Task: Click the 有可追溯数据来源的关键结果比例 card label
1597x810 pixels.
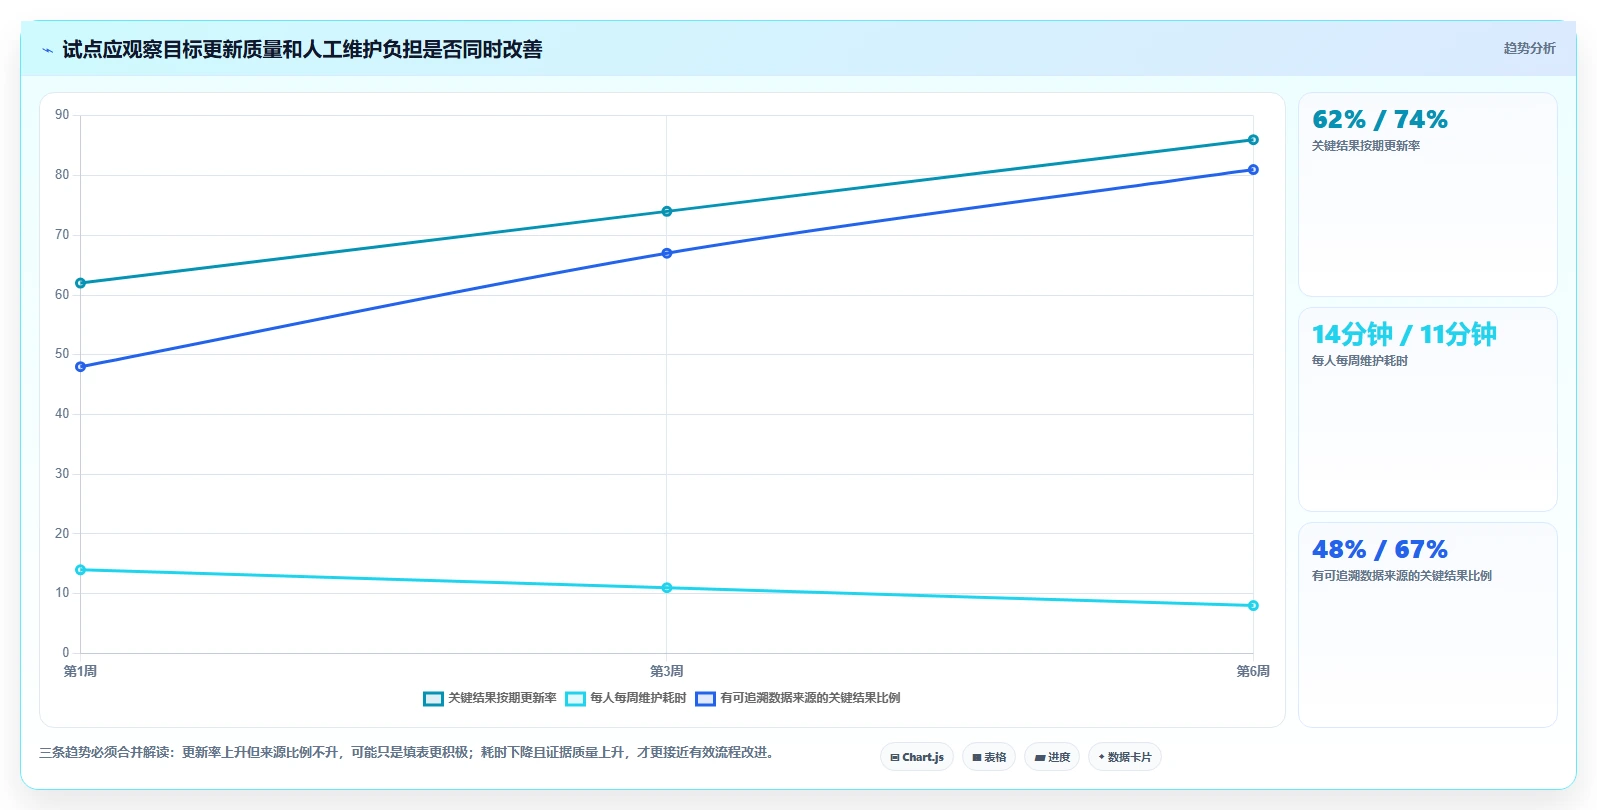Action: tap(1402, 576)
